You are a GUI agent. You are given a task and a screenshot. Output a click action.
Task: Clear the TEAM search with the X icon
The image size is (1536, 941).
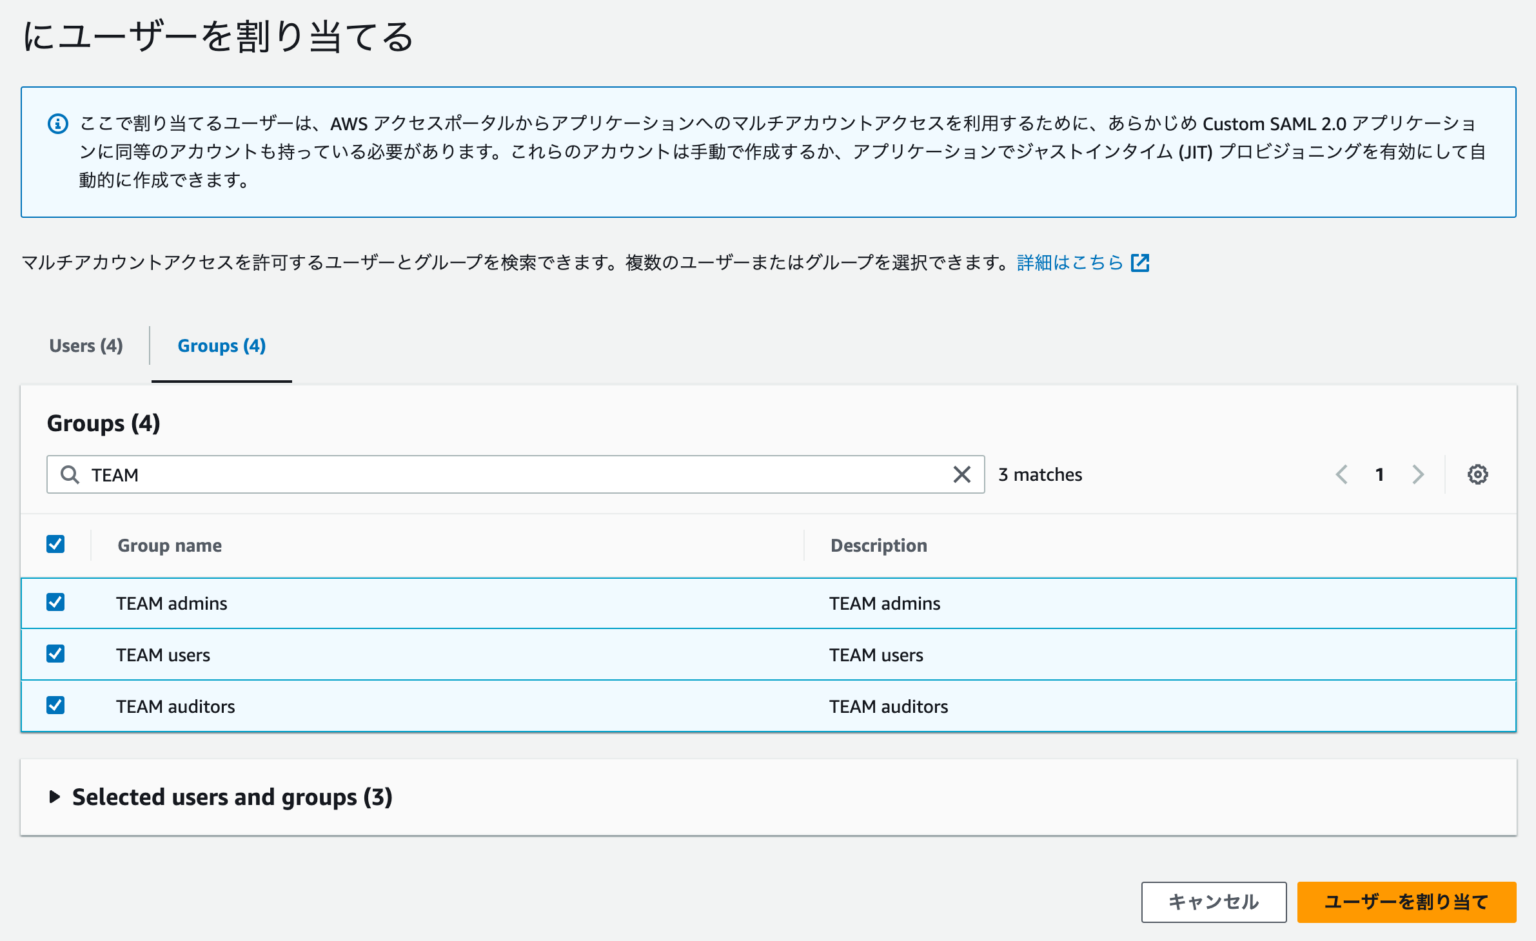(x=961, y=474)
